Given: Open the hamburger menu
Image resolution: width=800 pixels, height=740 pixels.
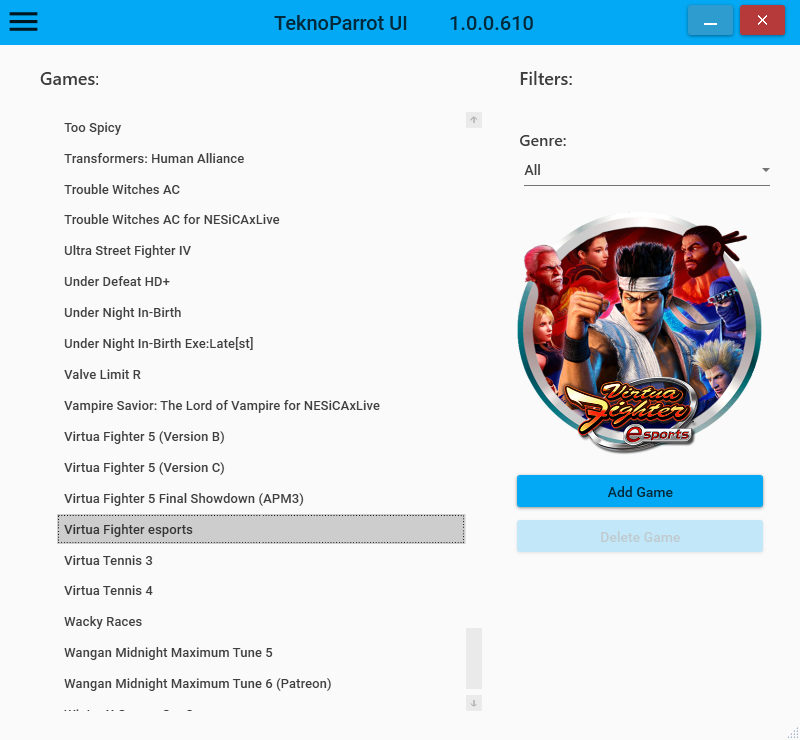Looking at the screenshot, I should click(23, 21).
